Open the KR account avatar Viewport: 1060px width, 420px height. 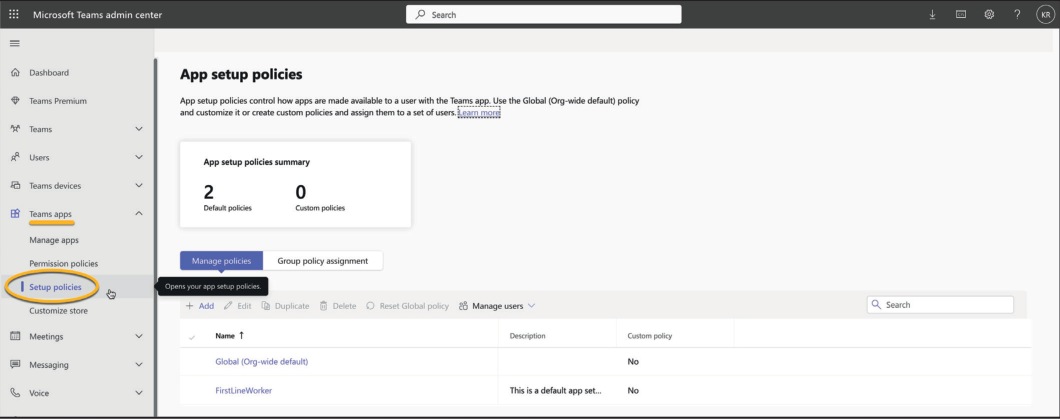[x=1045, y=14]
